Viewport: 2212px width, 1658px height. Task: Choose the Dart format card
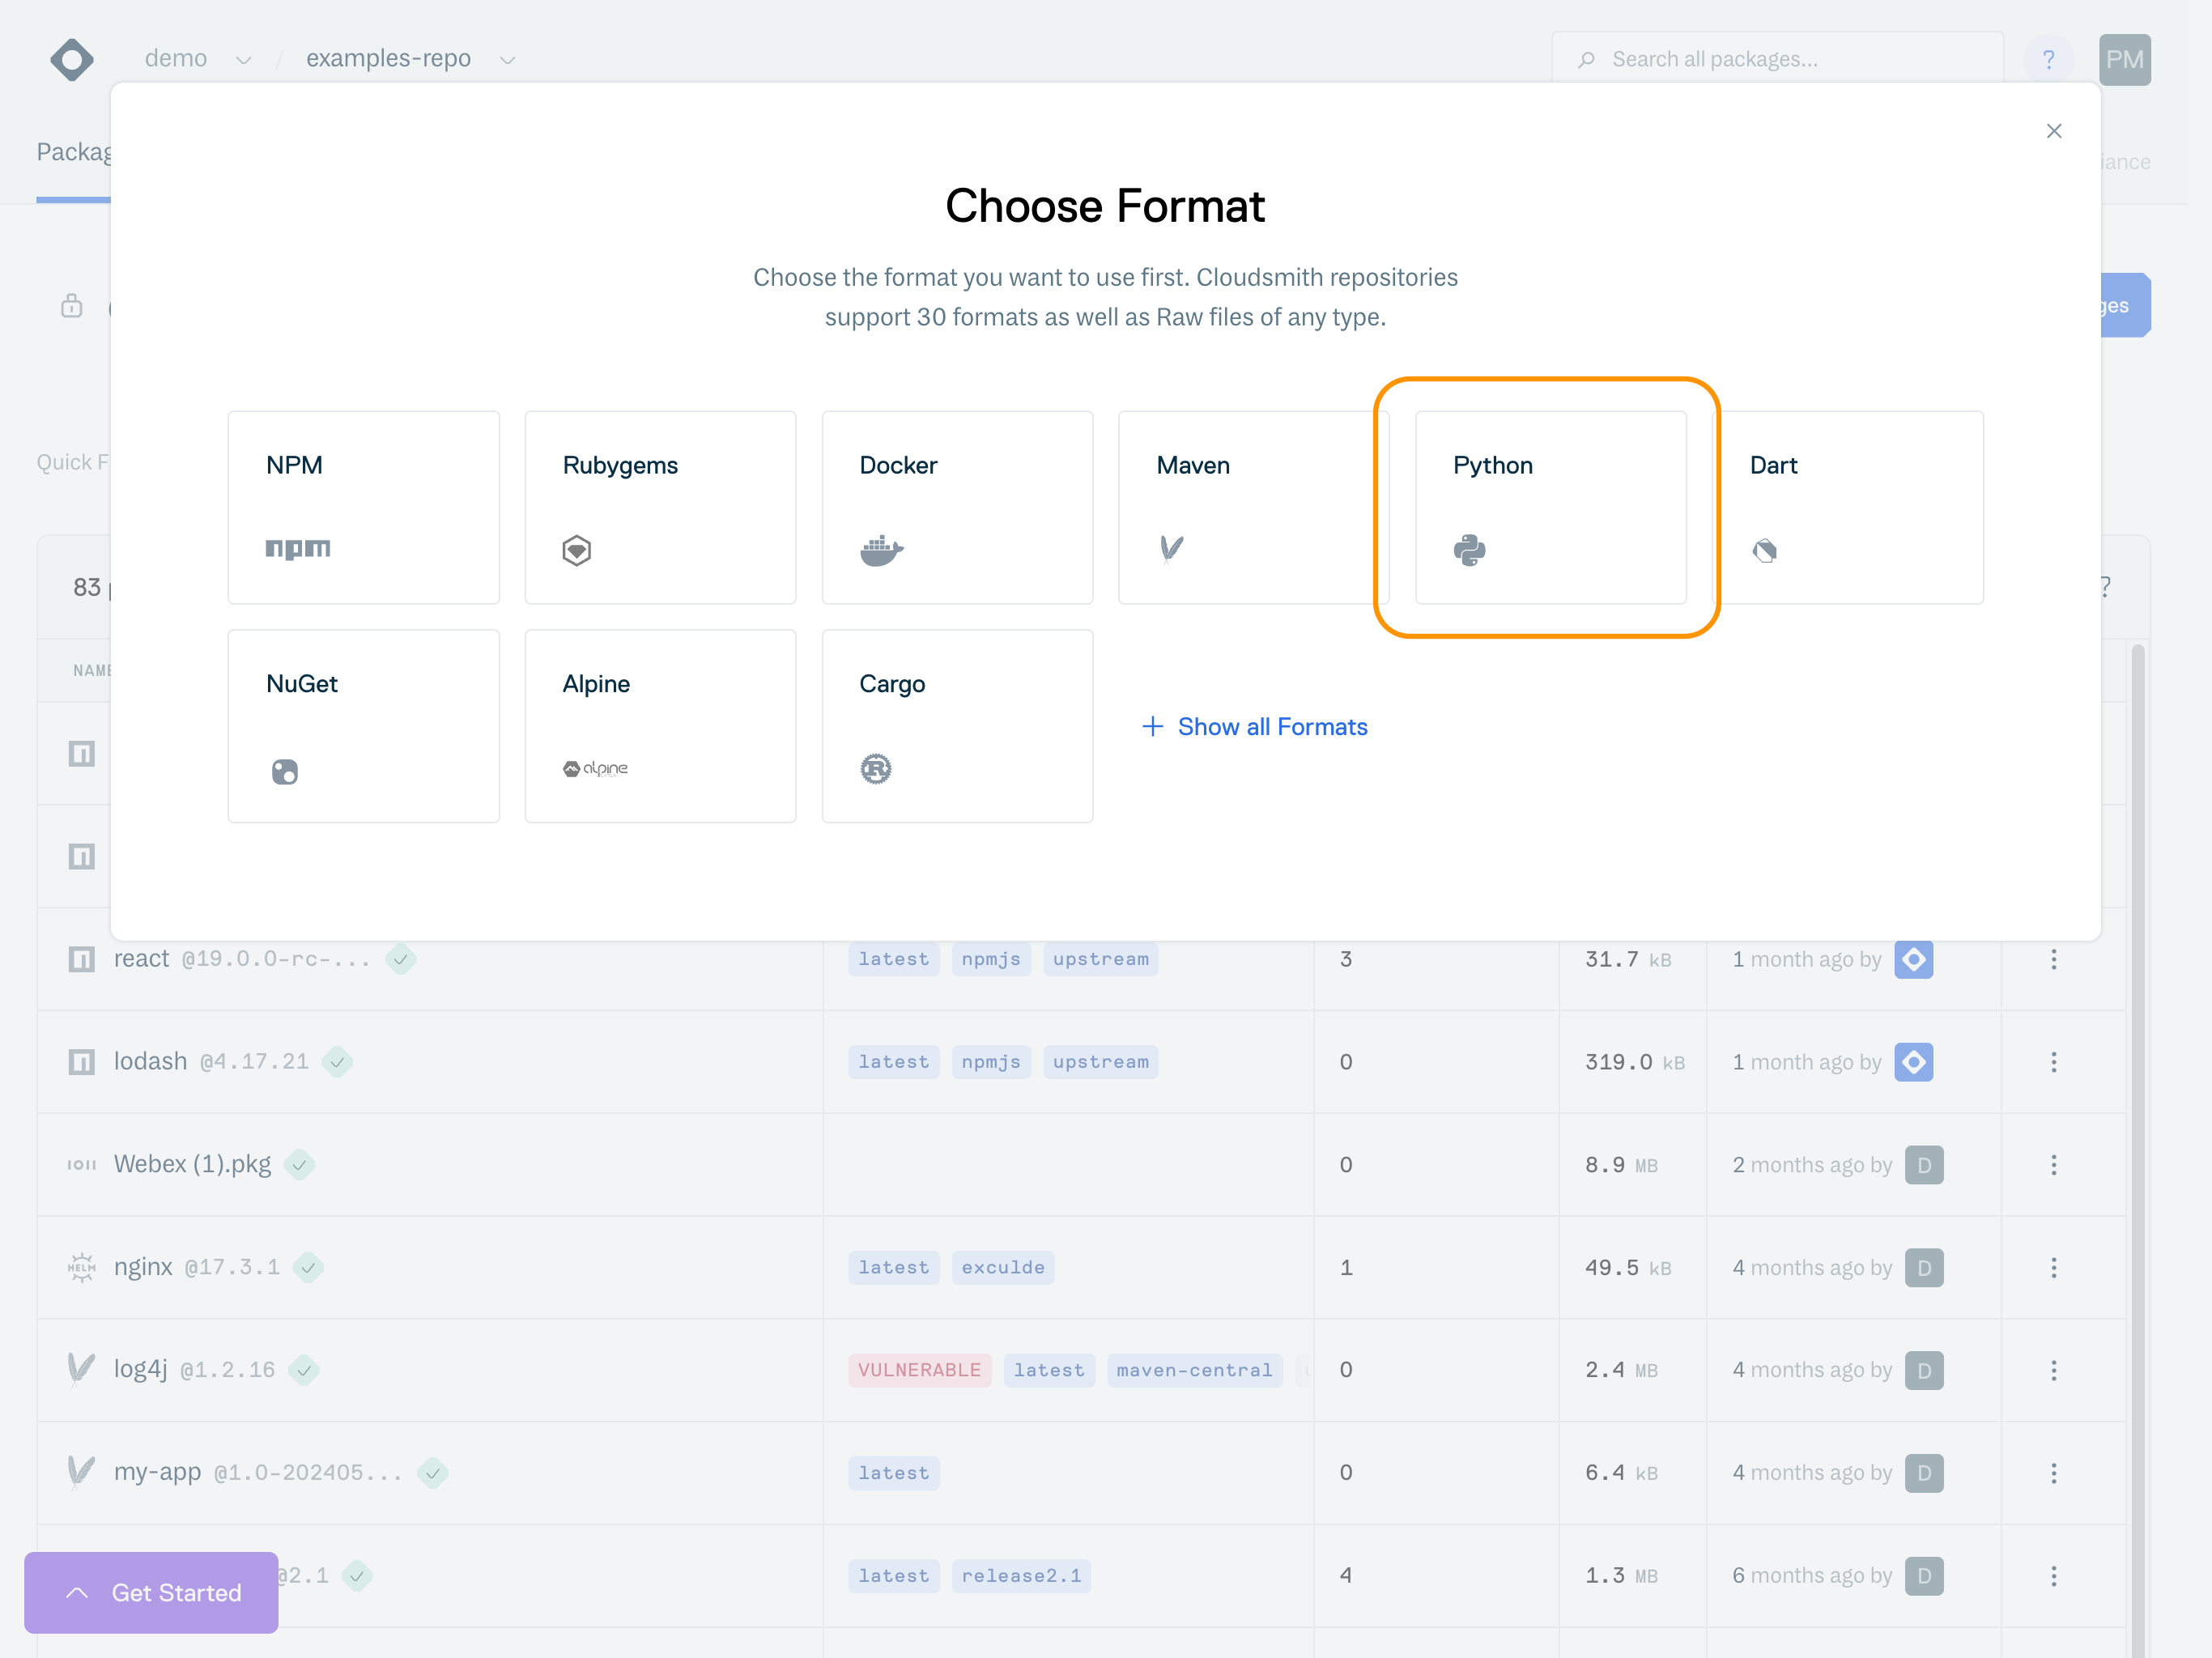coord(1847,507)
